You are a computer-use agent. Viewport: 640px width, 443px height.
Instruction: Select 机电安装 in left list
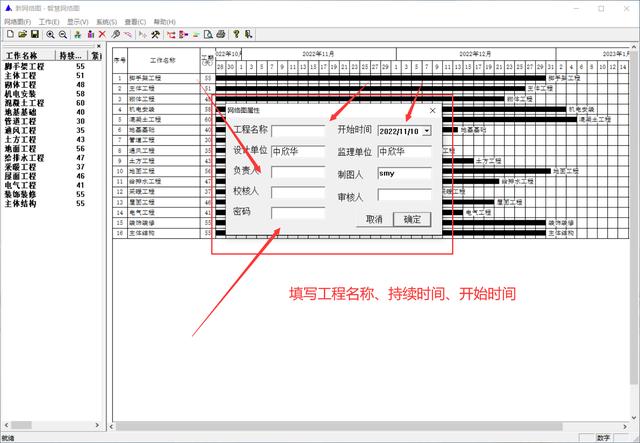[20, 93]
